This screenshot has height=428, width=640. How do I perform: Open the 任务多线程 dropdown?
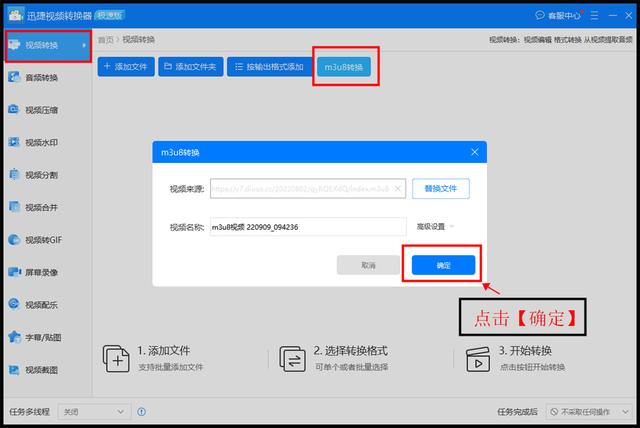[x=94, y=411]
